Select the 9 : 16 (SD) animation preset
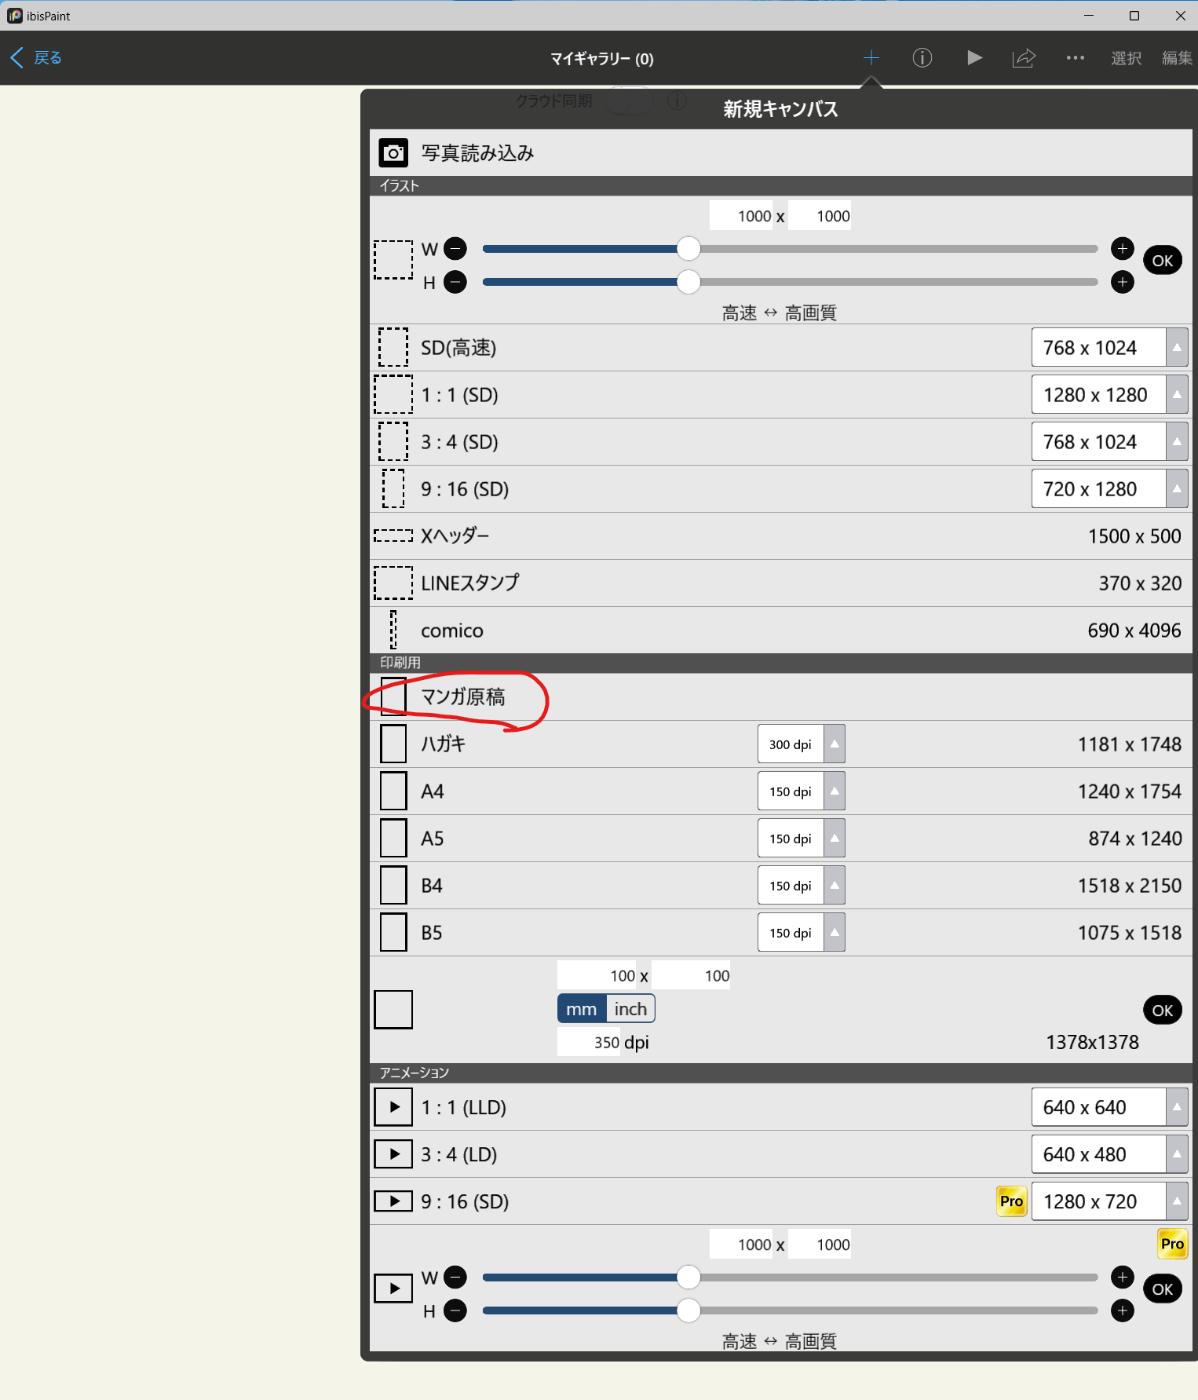 (781, 1201)
